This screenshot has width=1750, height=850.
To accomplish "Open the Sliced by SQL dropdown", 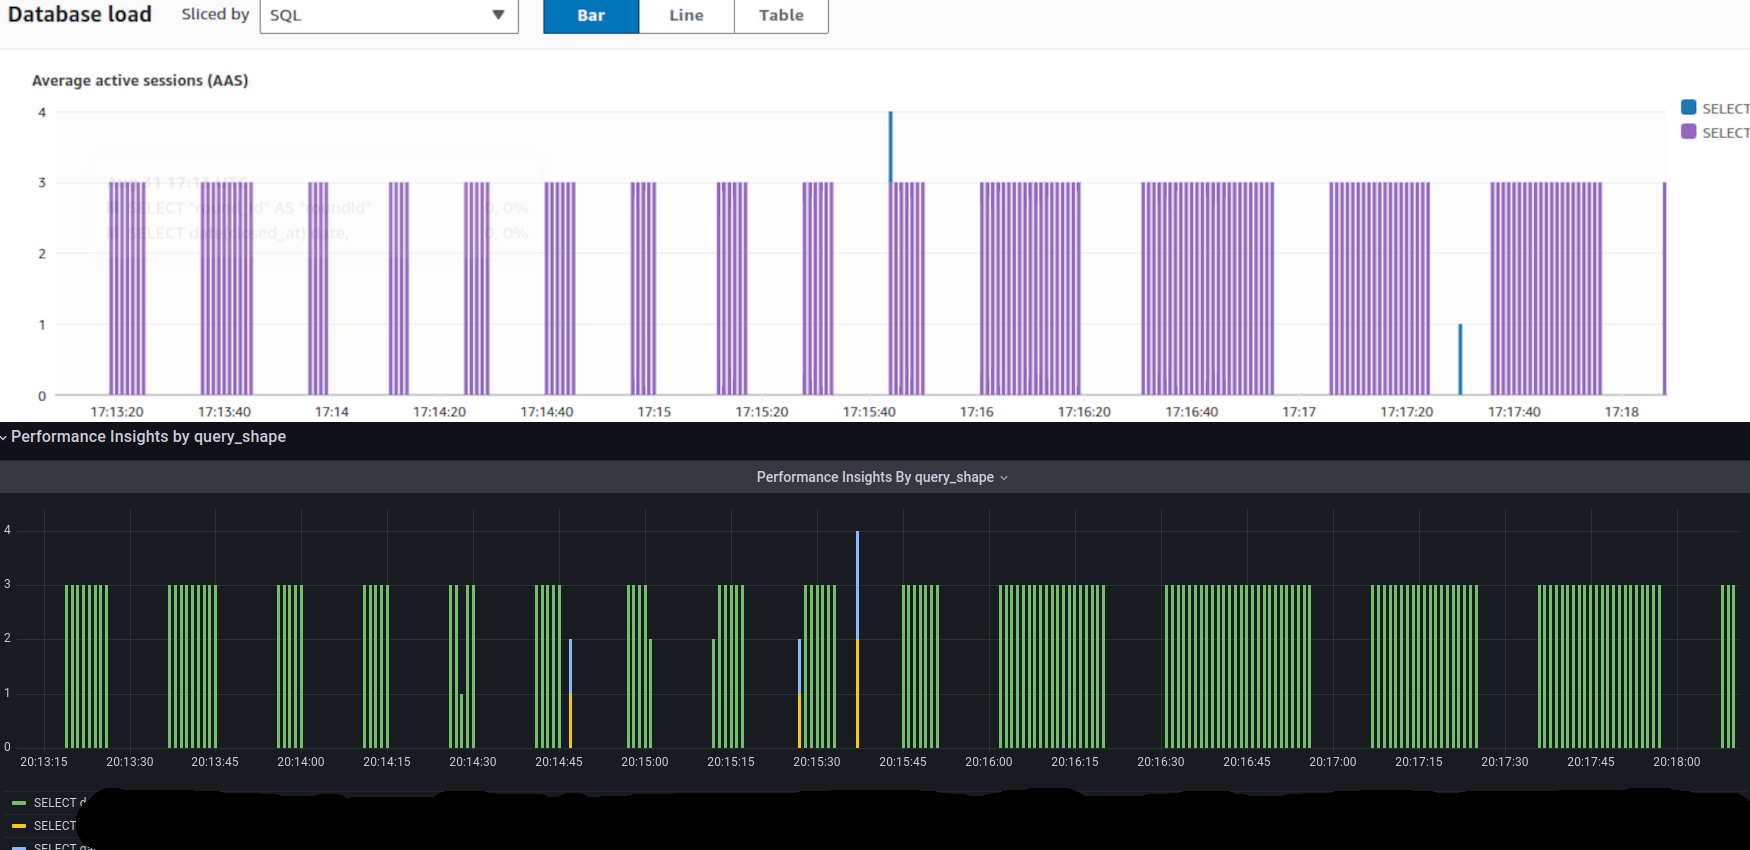I will (389, 16).
